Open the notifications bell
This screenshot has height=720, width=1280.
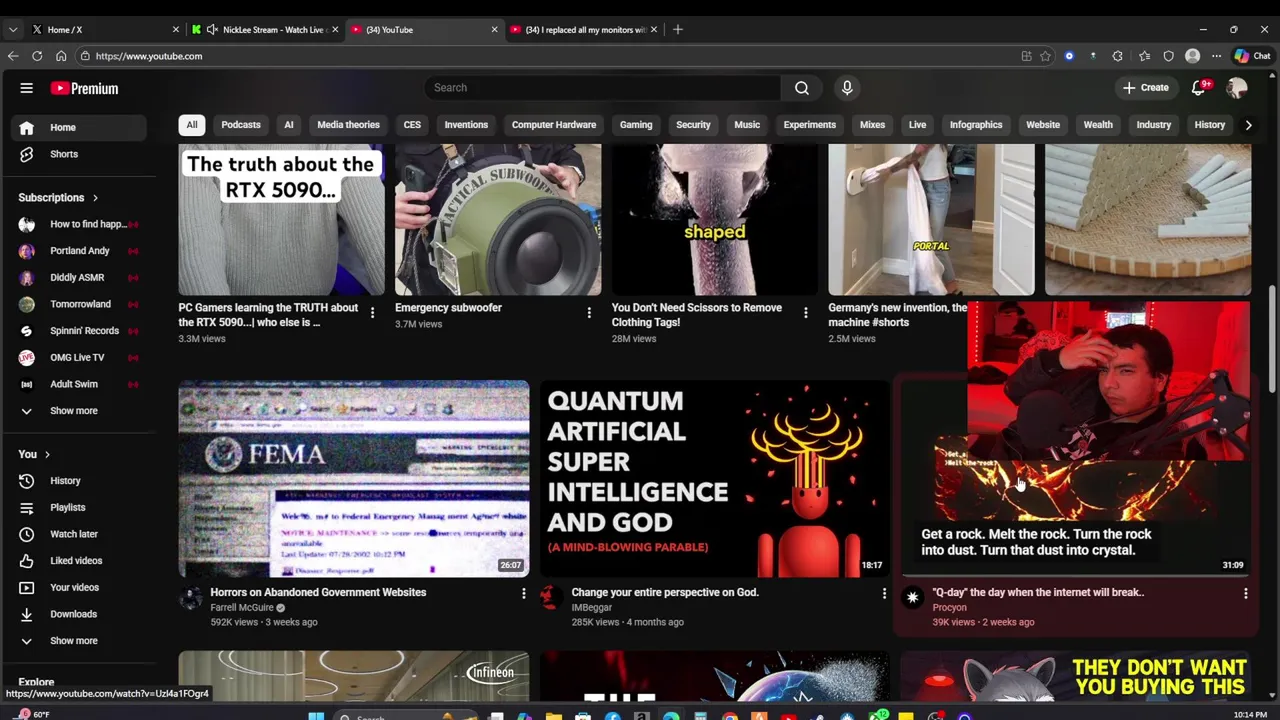coord(1199,88)
